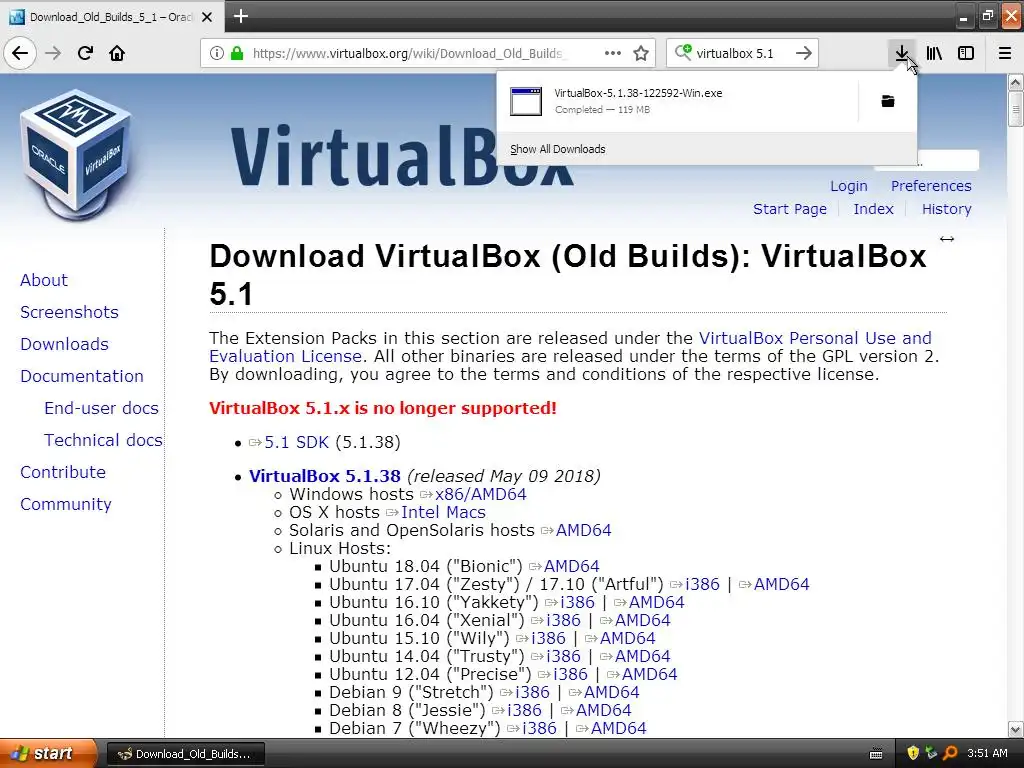Image resolution: width=1024 pixels, height=768 pixels.
Task: Download Ubuntu 18.04 Bionic AMD64 package
Action: 571,566
